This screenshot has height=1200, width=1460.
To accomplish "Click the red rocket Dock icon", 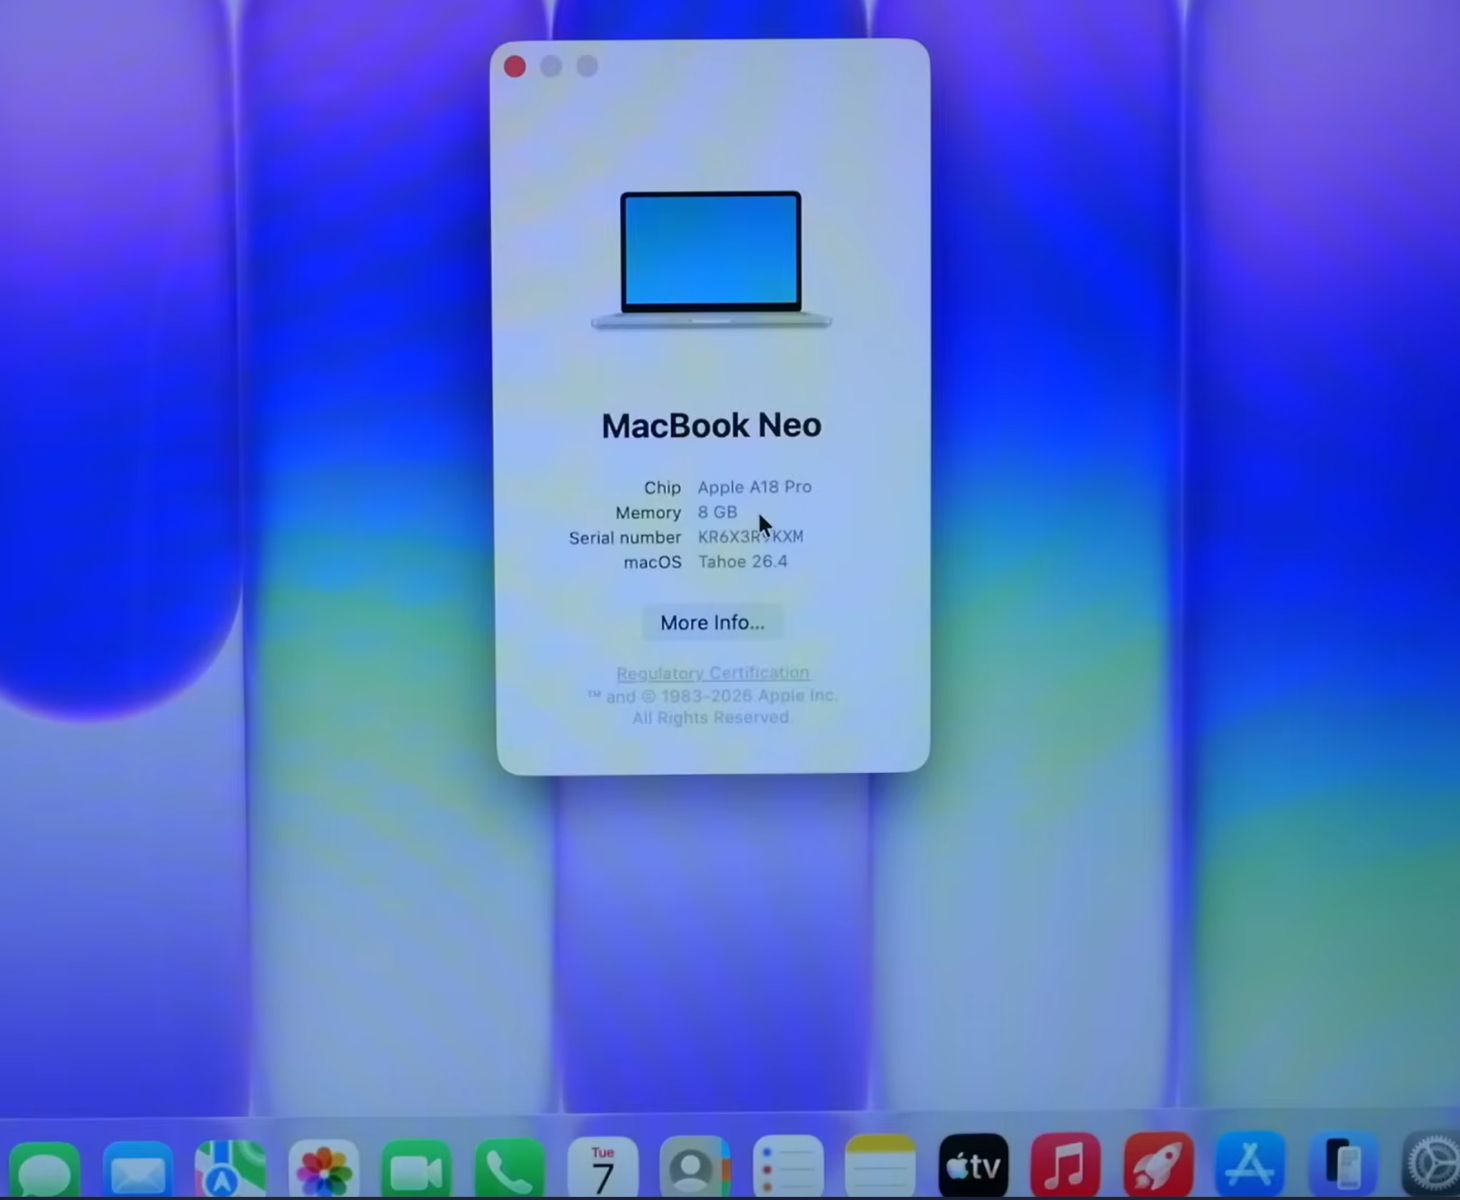I will (x=1158, y=1166).
